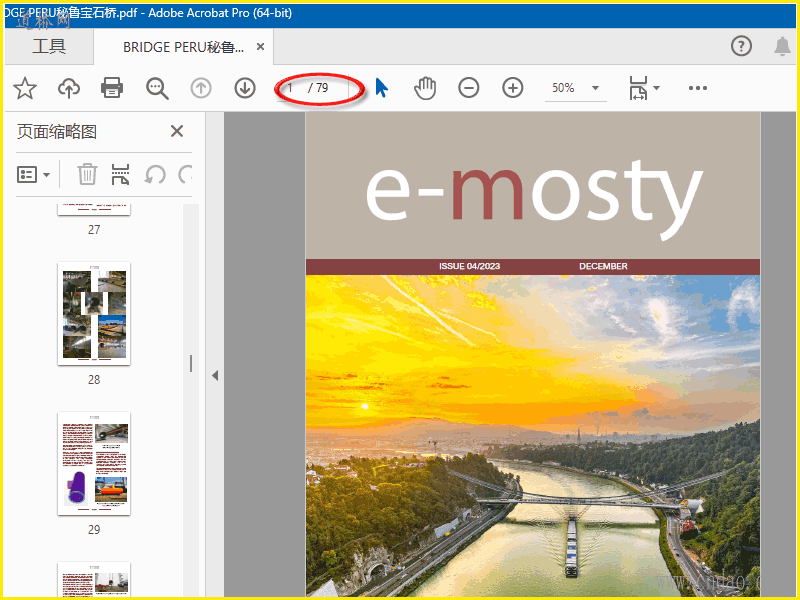Zoom in with the plus icon
800x600 pixels.
[x=512, y=88]
